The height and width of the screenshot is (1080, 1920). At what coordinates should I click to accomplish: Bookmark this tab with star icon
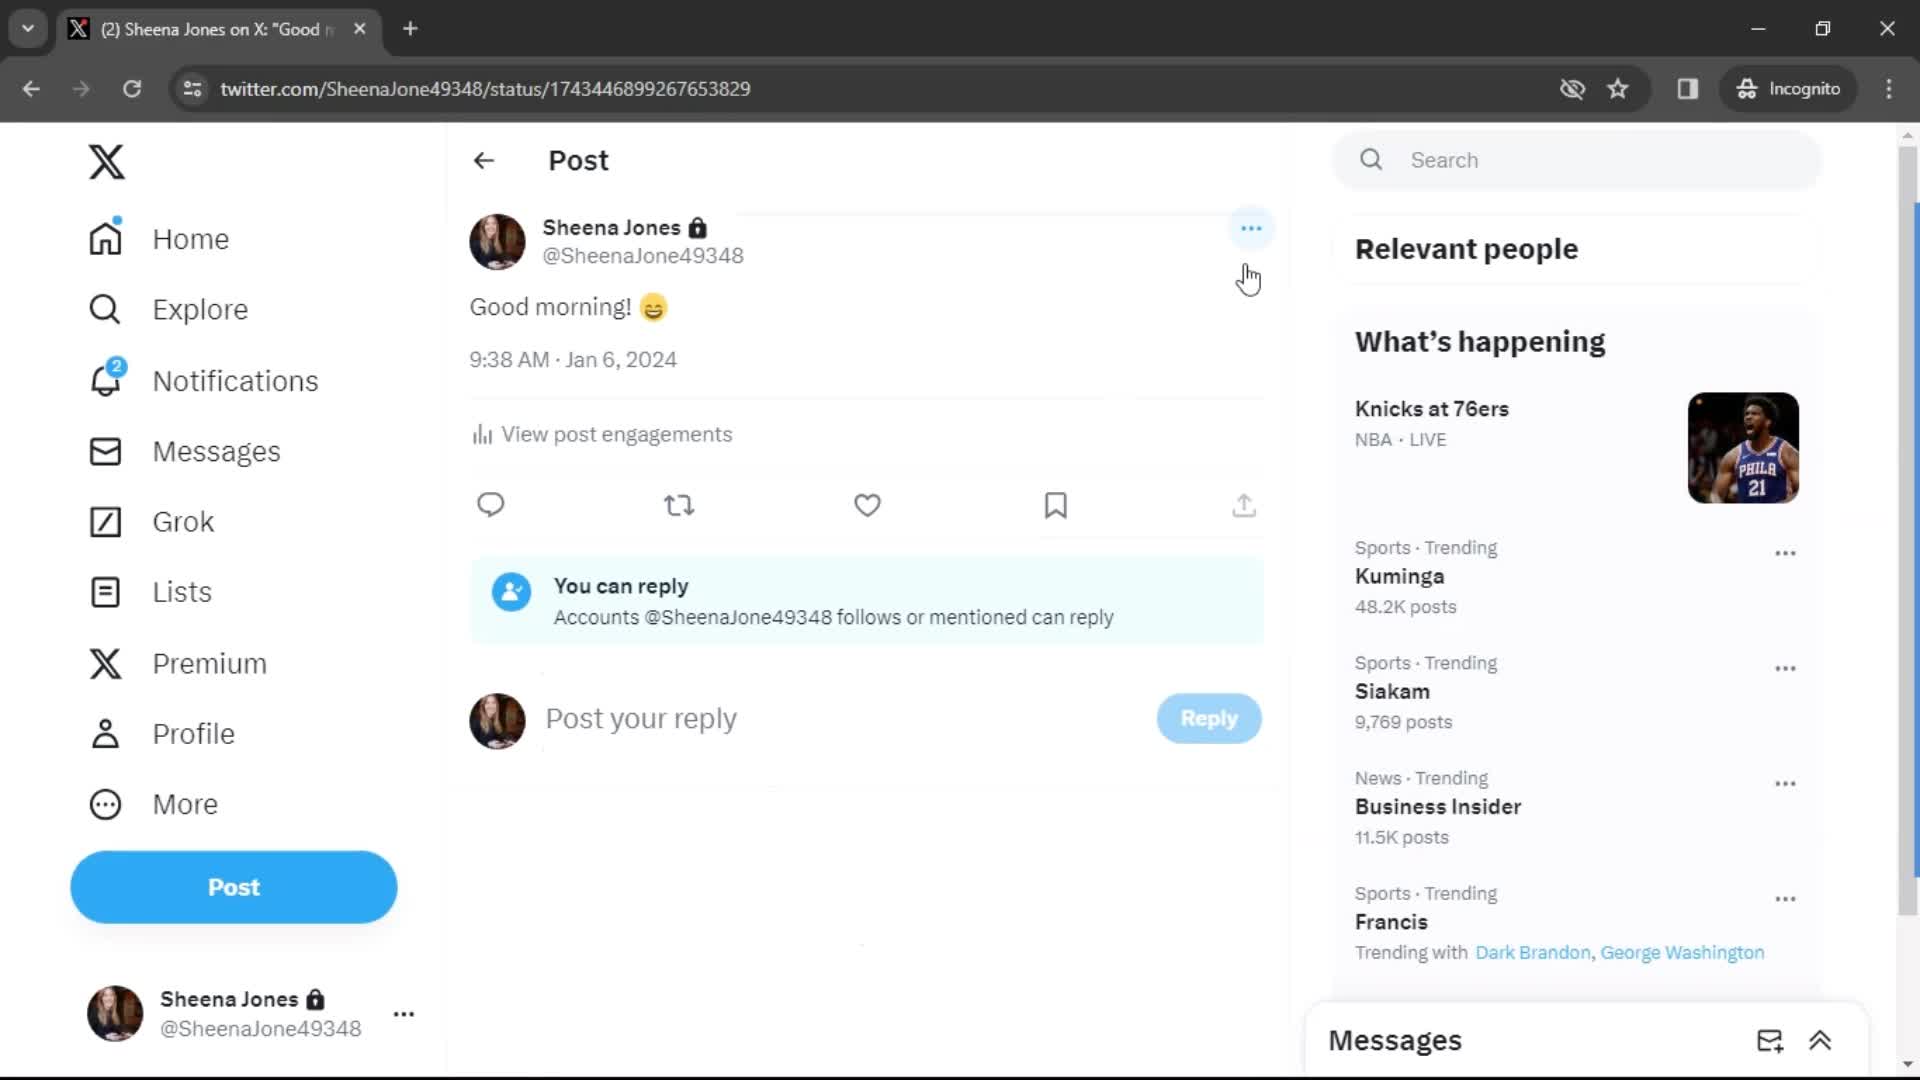tap(1618, 89)
